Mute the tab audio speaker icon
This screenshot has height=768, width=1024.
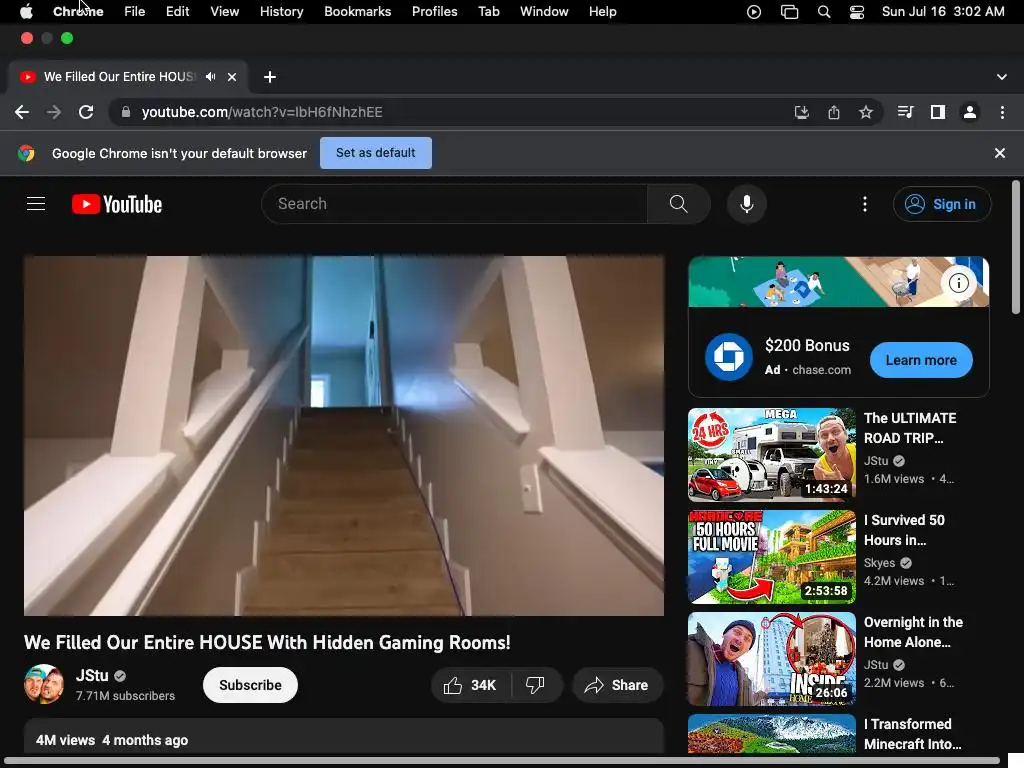click(x=210, y=77)
